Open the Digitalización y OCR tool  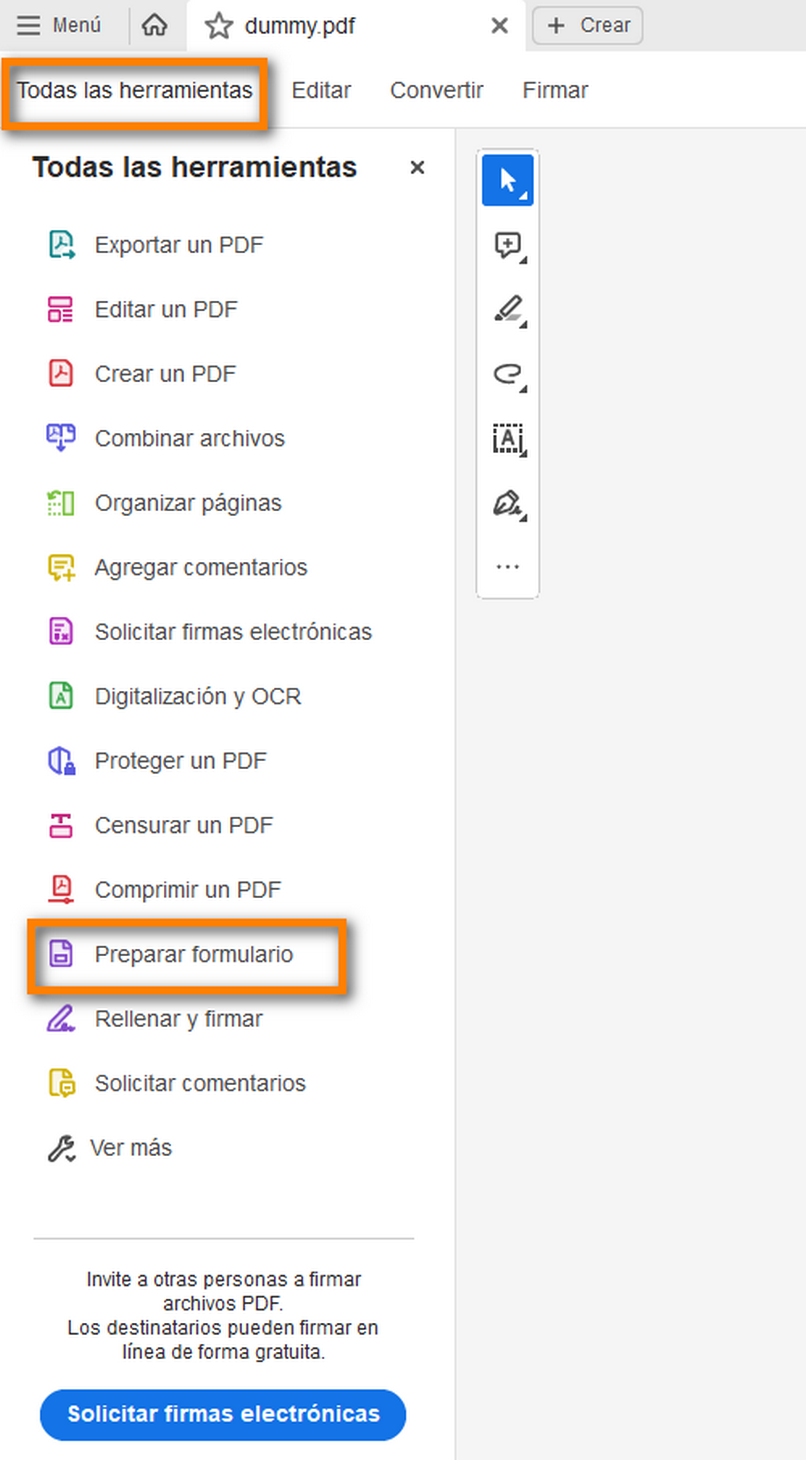tap(198, 696)
